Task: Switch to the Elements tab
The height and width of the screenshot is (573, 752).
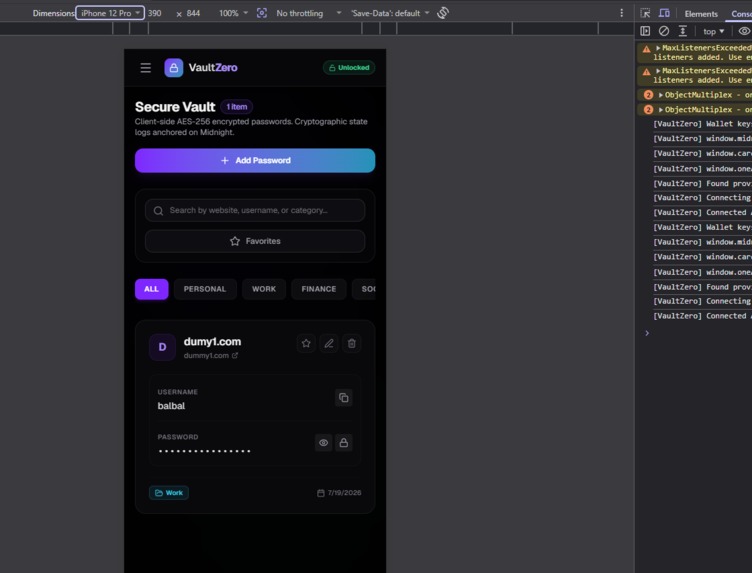Action: (x=701, y=14)
